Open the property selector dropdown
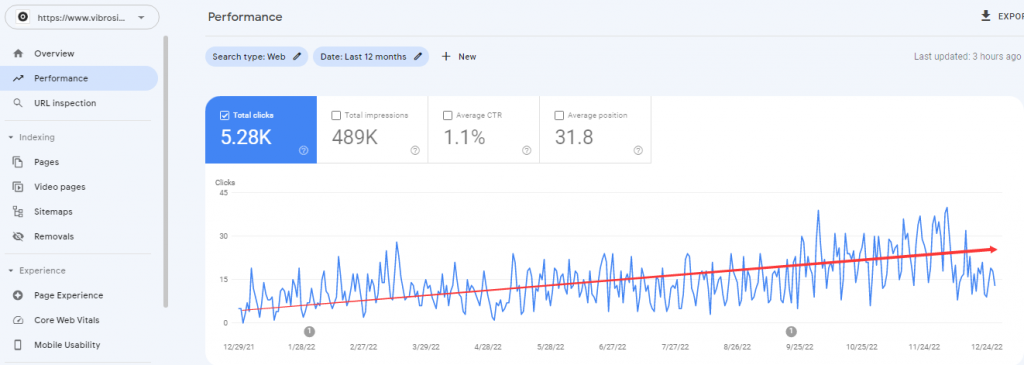The height and width of the screenshot is (365, 1024). (x=82, y=18)
